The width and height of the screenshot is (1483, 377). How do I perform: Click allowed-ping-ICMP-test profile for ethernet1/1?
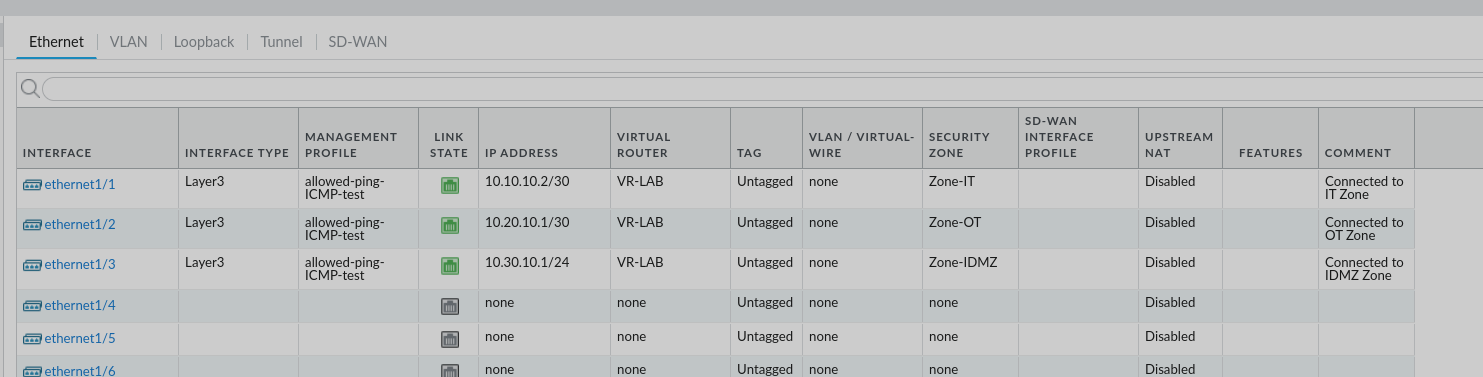pyautogui.click(x=344, y=188)
